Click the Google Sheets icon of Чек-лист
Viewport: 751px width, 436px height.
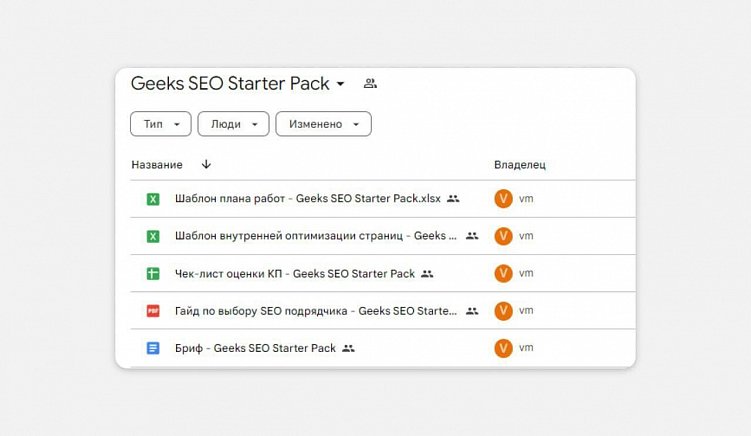153,273
